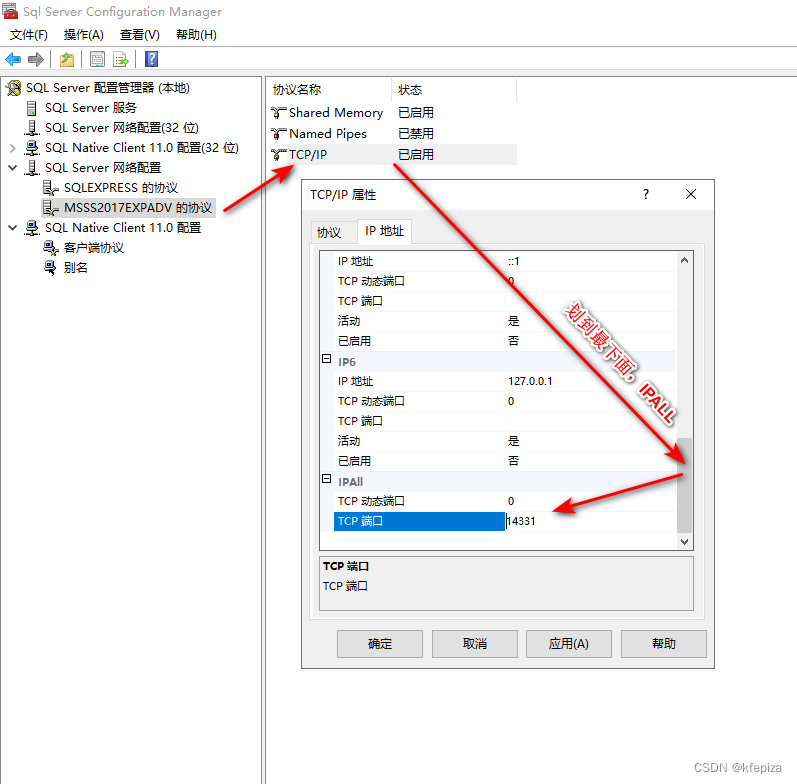Click the 客户端协议 icon

(50, 248)
